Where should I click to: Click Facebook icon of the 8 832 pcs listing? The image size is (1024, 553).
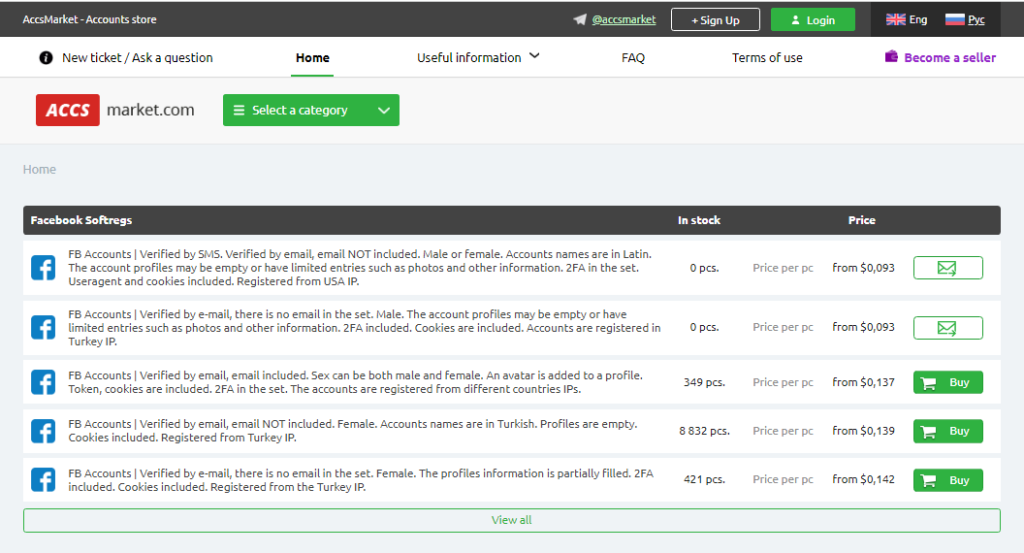43,431
